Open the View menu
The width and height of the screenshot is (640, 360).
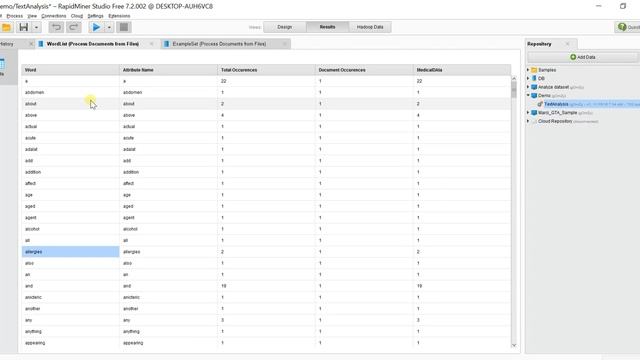[x=32, y=16]
